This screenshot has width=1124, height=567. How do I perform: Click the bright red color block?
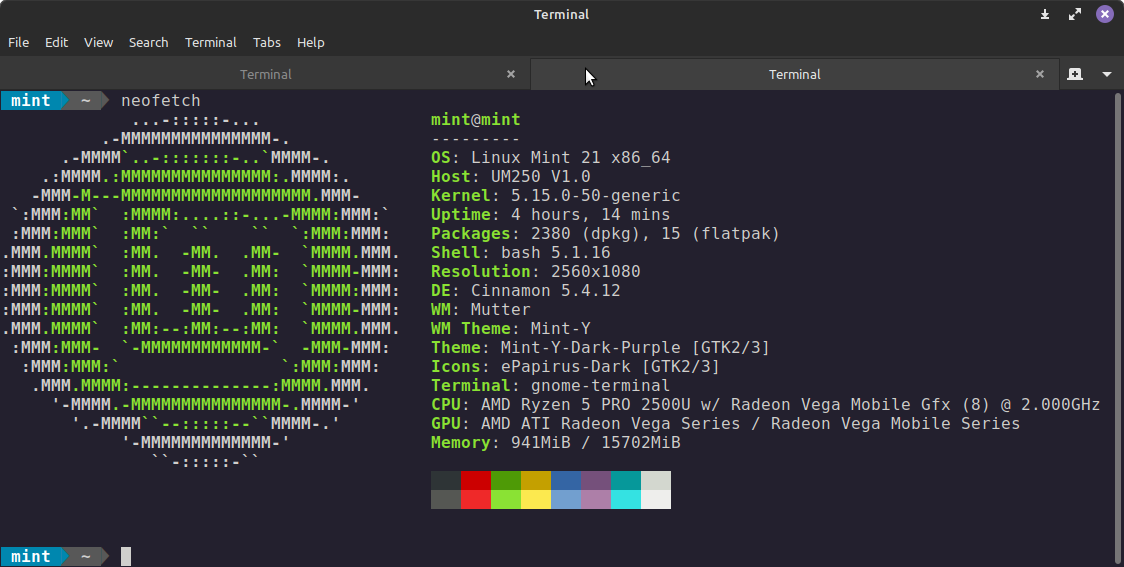click(476, 500)
